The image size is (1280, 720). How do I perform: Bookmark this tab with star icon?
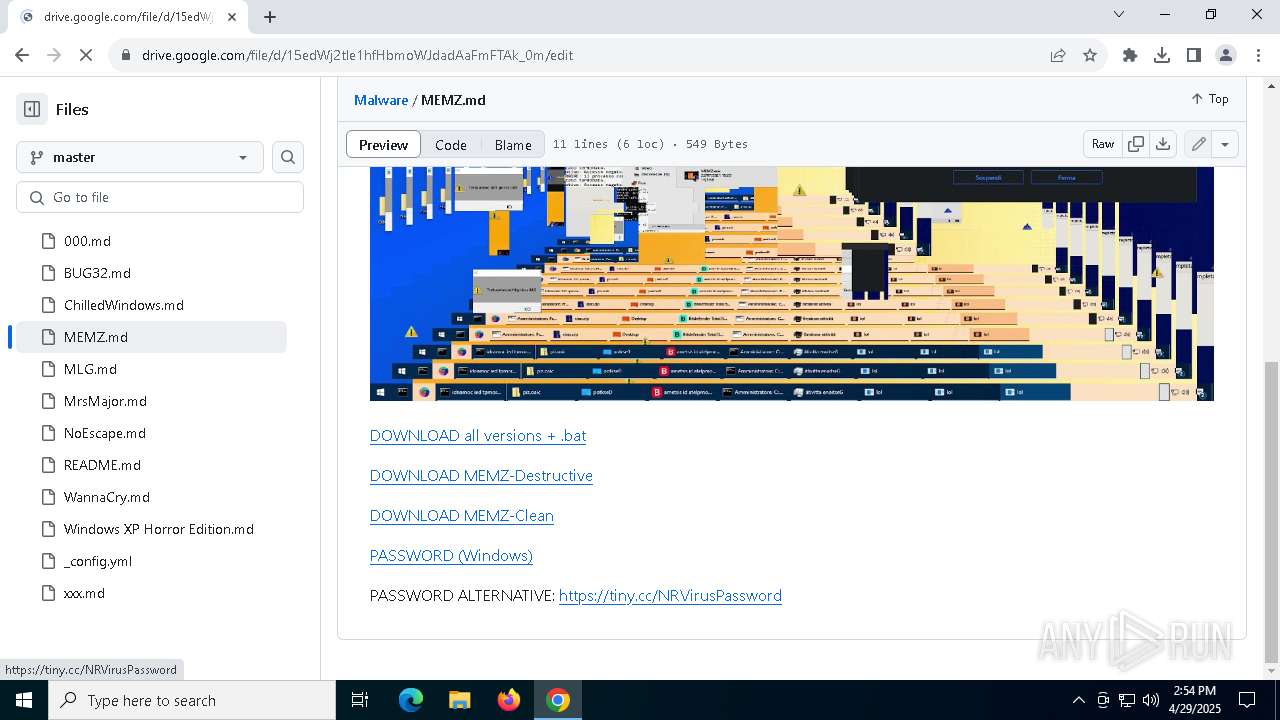(1090, 55)
